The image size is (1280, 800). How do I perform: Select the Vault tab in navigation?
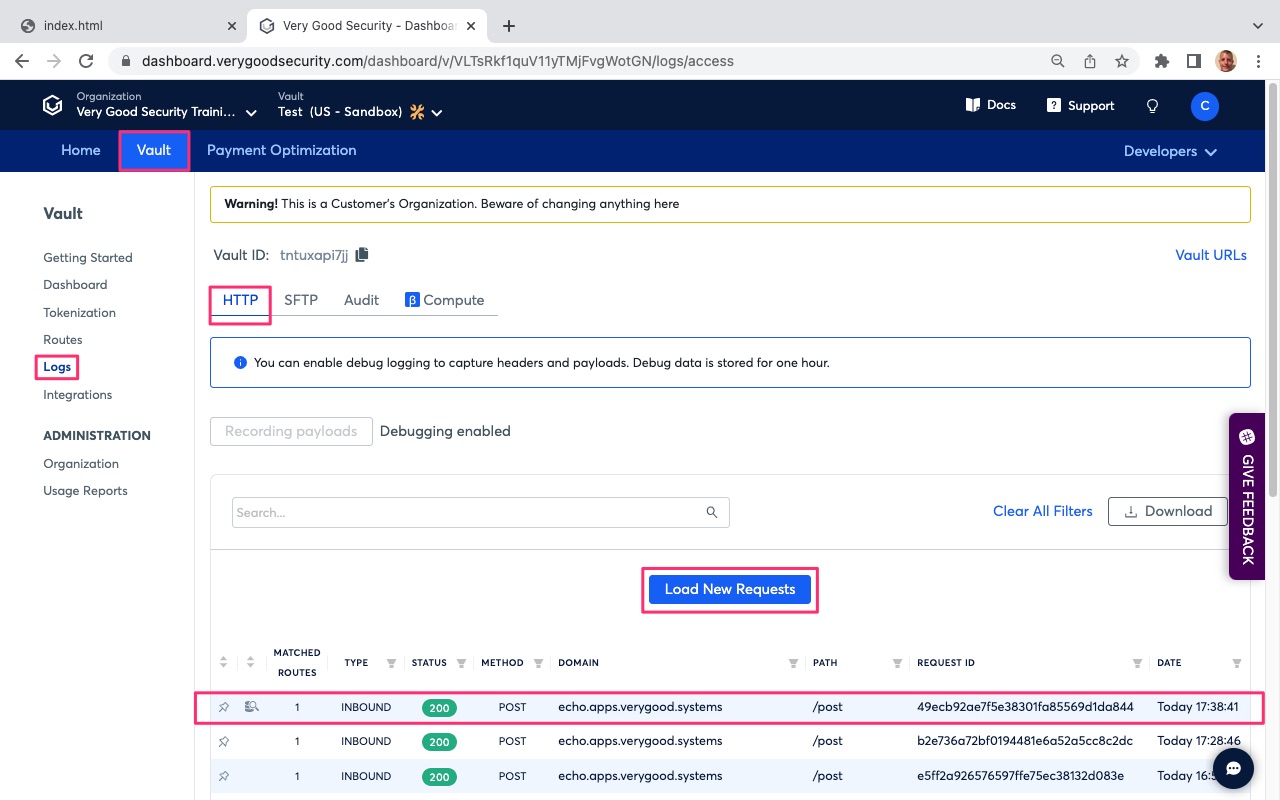154,150
